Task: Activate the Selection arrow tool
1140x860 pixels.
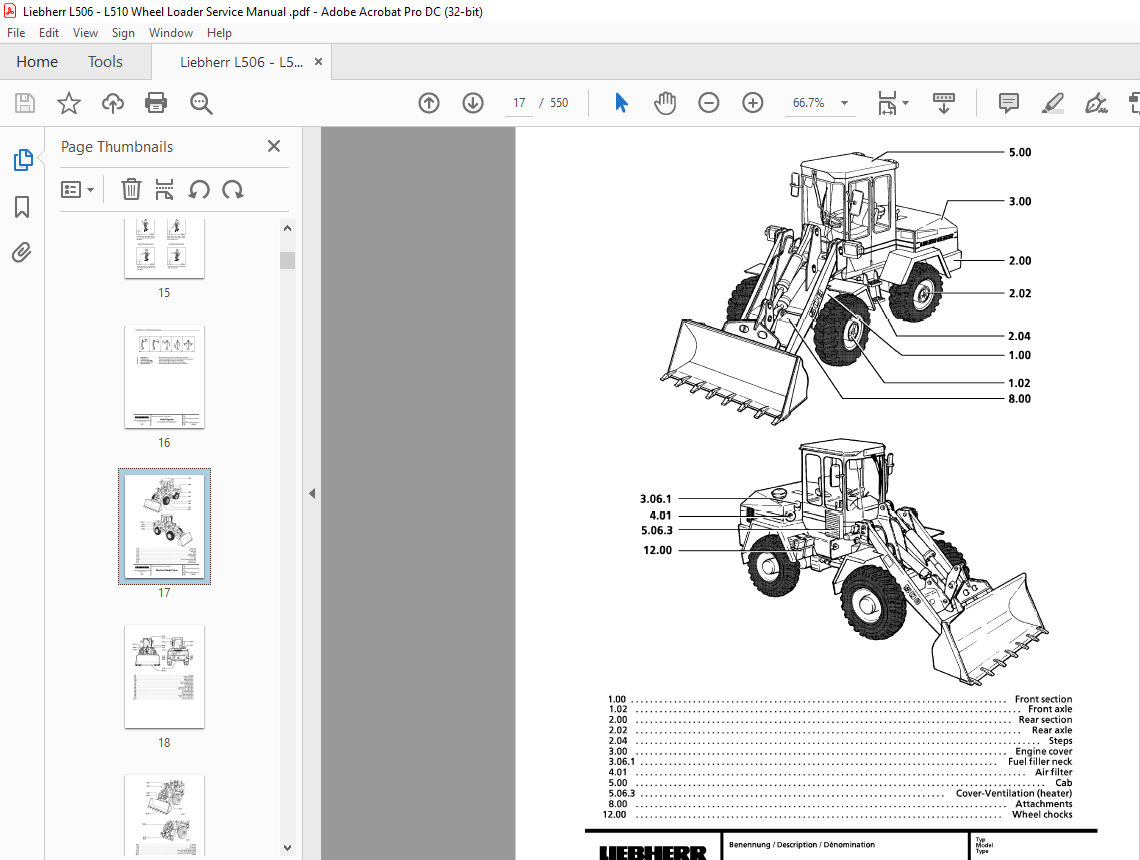Action: point(621,103)
